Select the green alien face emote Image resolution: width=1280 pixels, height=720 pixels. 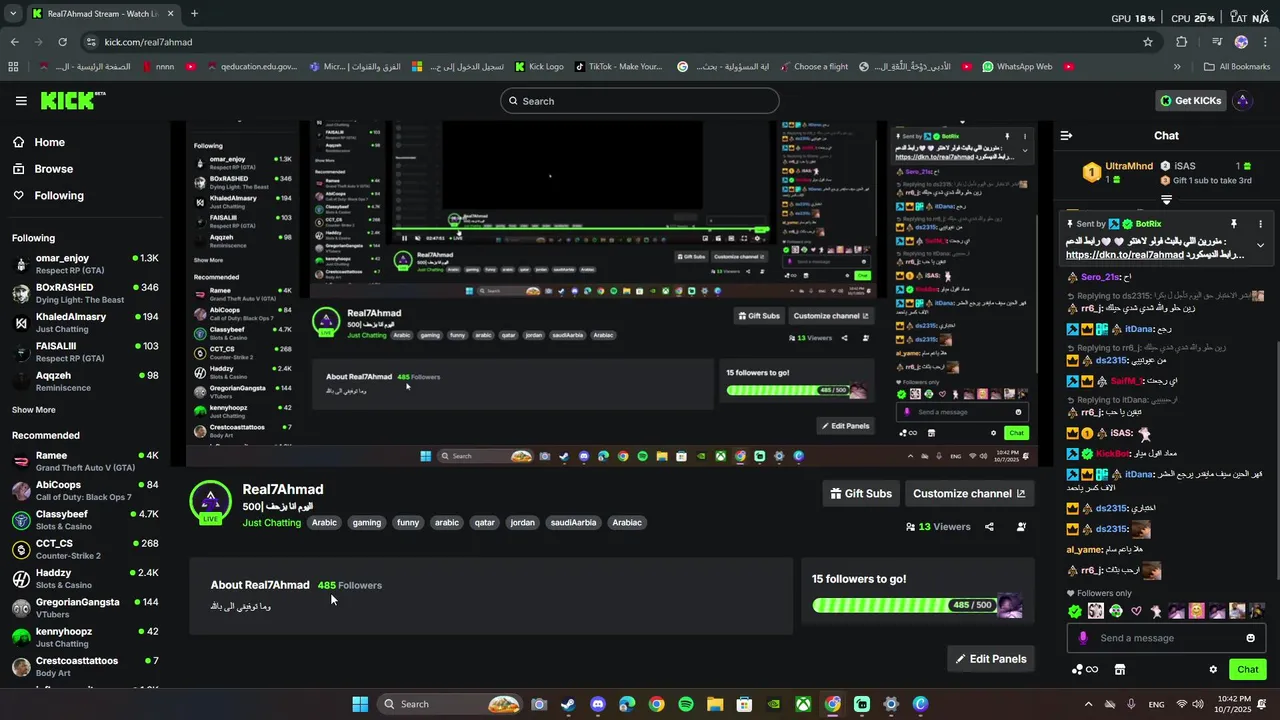click(x=1116, y=611)
